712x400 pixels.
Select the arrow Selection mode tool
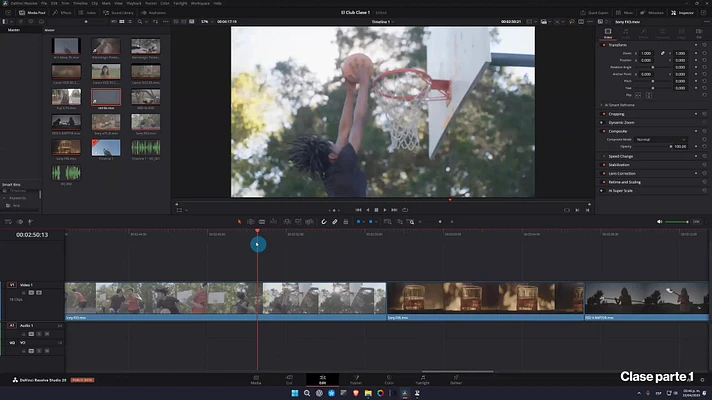point(239,222)
